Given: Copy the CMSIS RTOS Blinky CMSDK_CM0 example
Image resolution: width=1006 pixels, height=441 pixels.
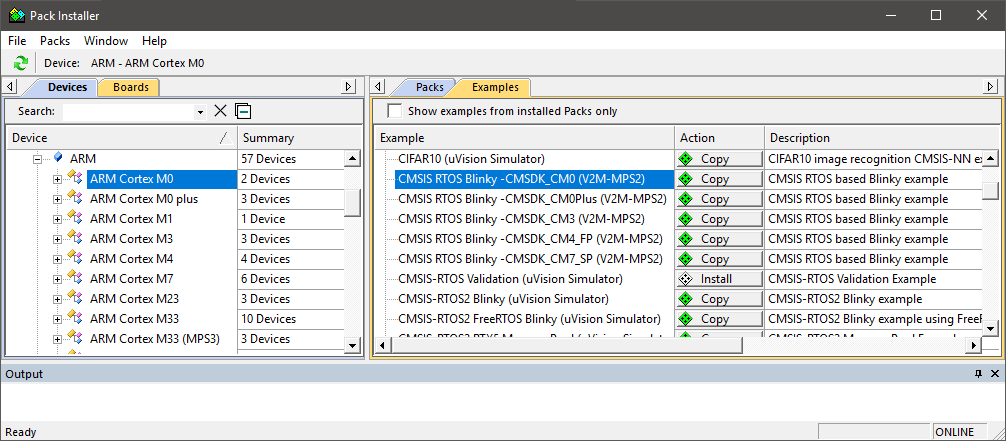Looking at the screenshot, I should (719, 178).
